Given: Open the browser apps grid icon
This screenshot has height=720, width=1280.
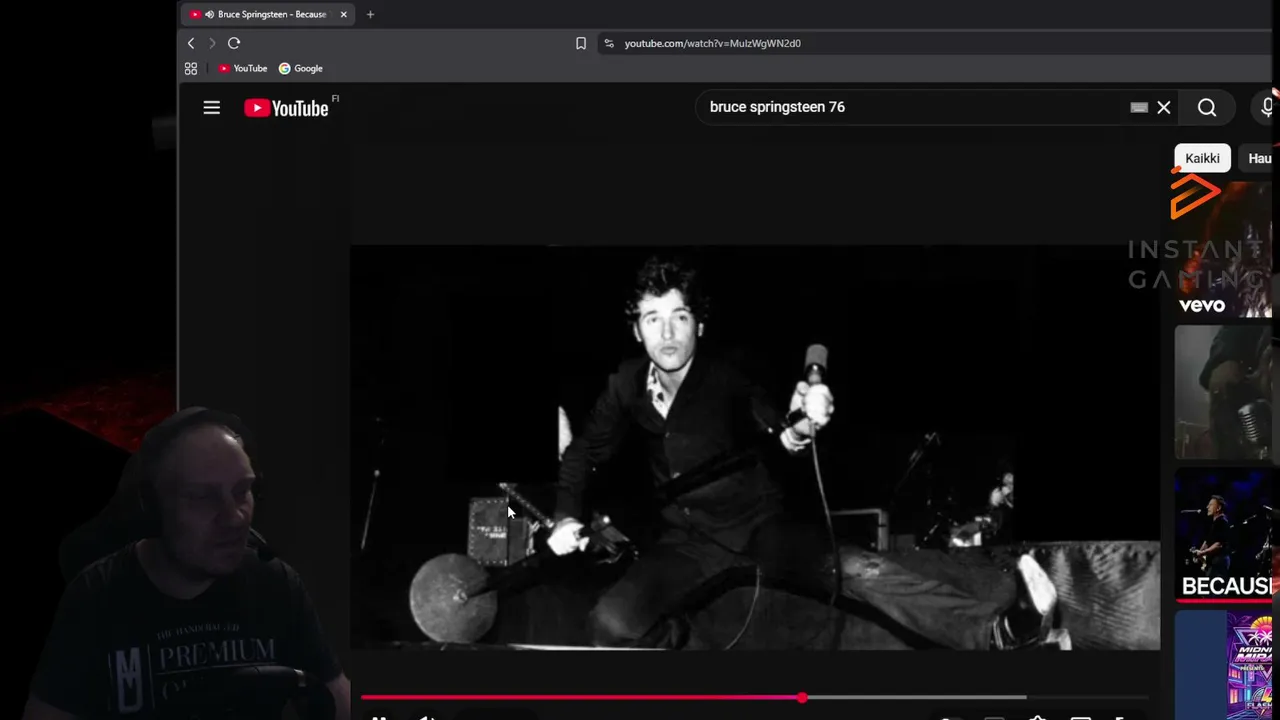Looking at the screenshot, I should (191, 68).
